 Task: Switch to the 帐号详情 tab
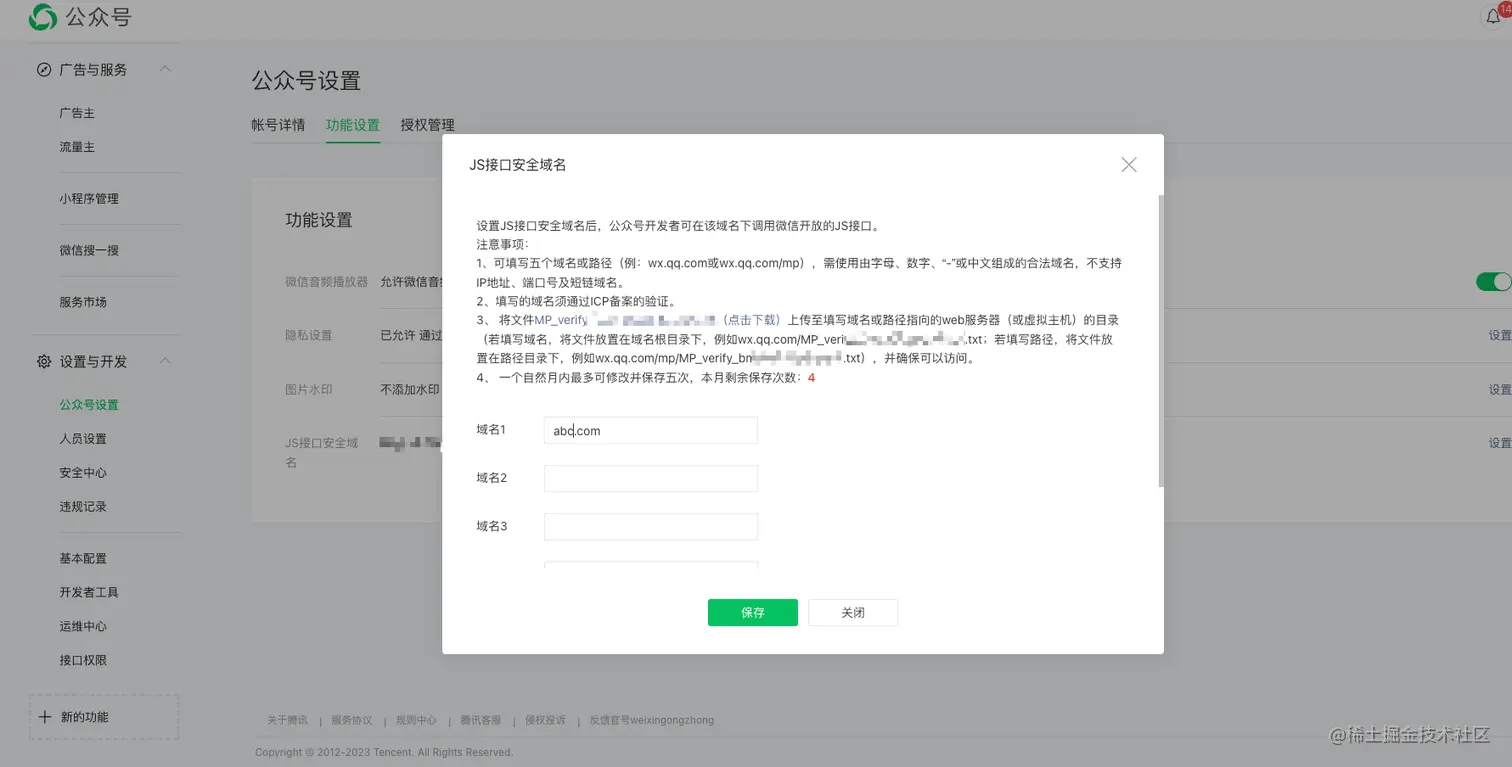point(278,125)
